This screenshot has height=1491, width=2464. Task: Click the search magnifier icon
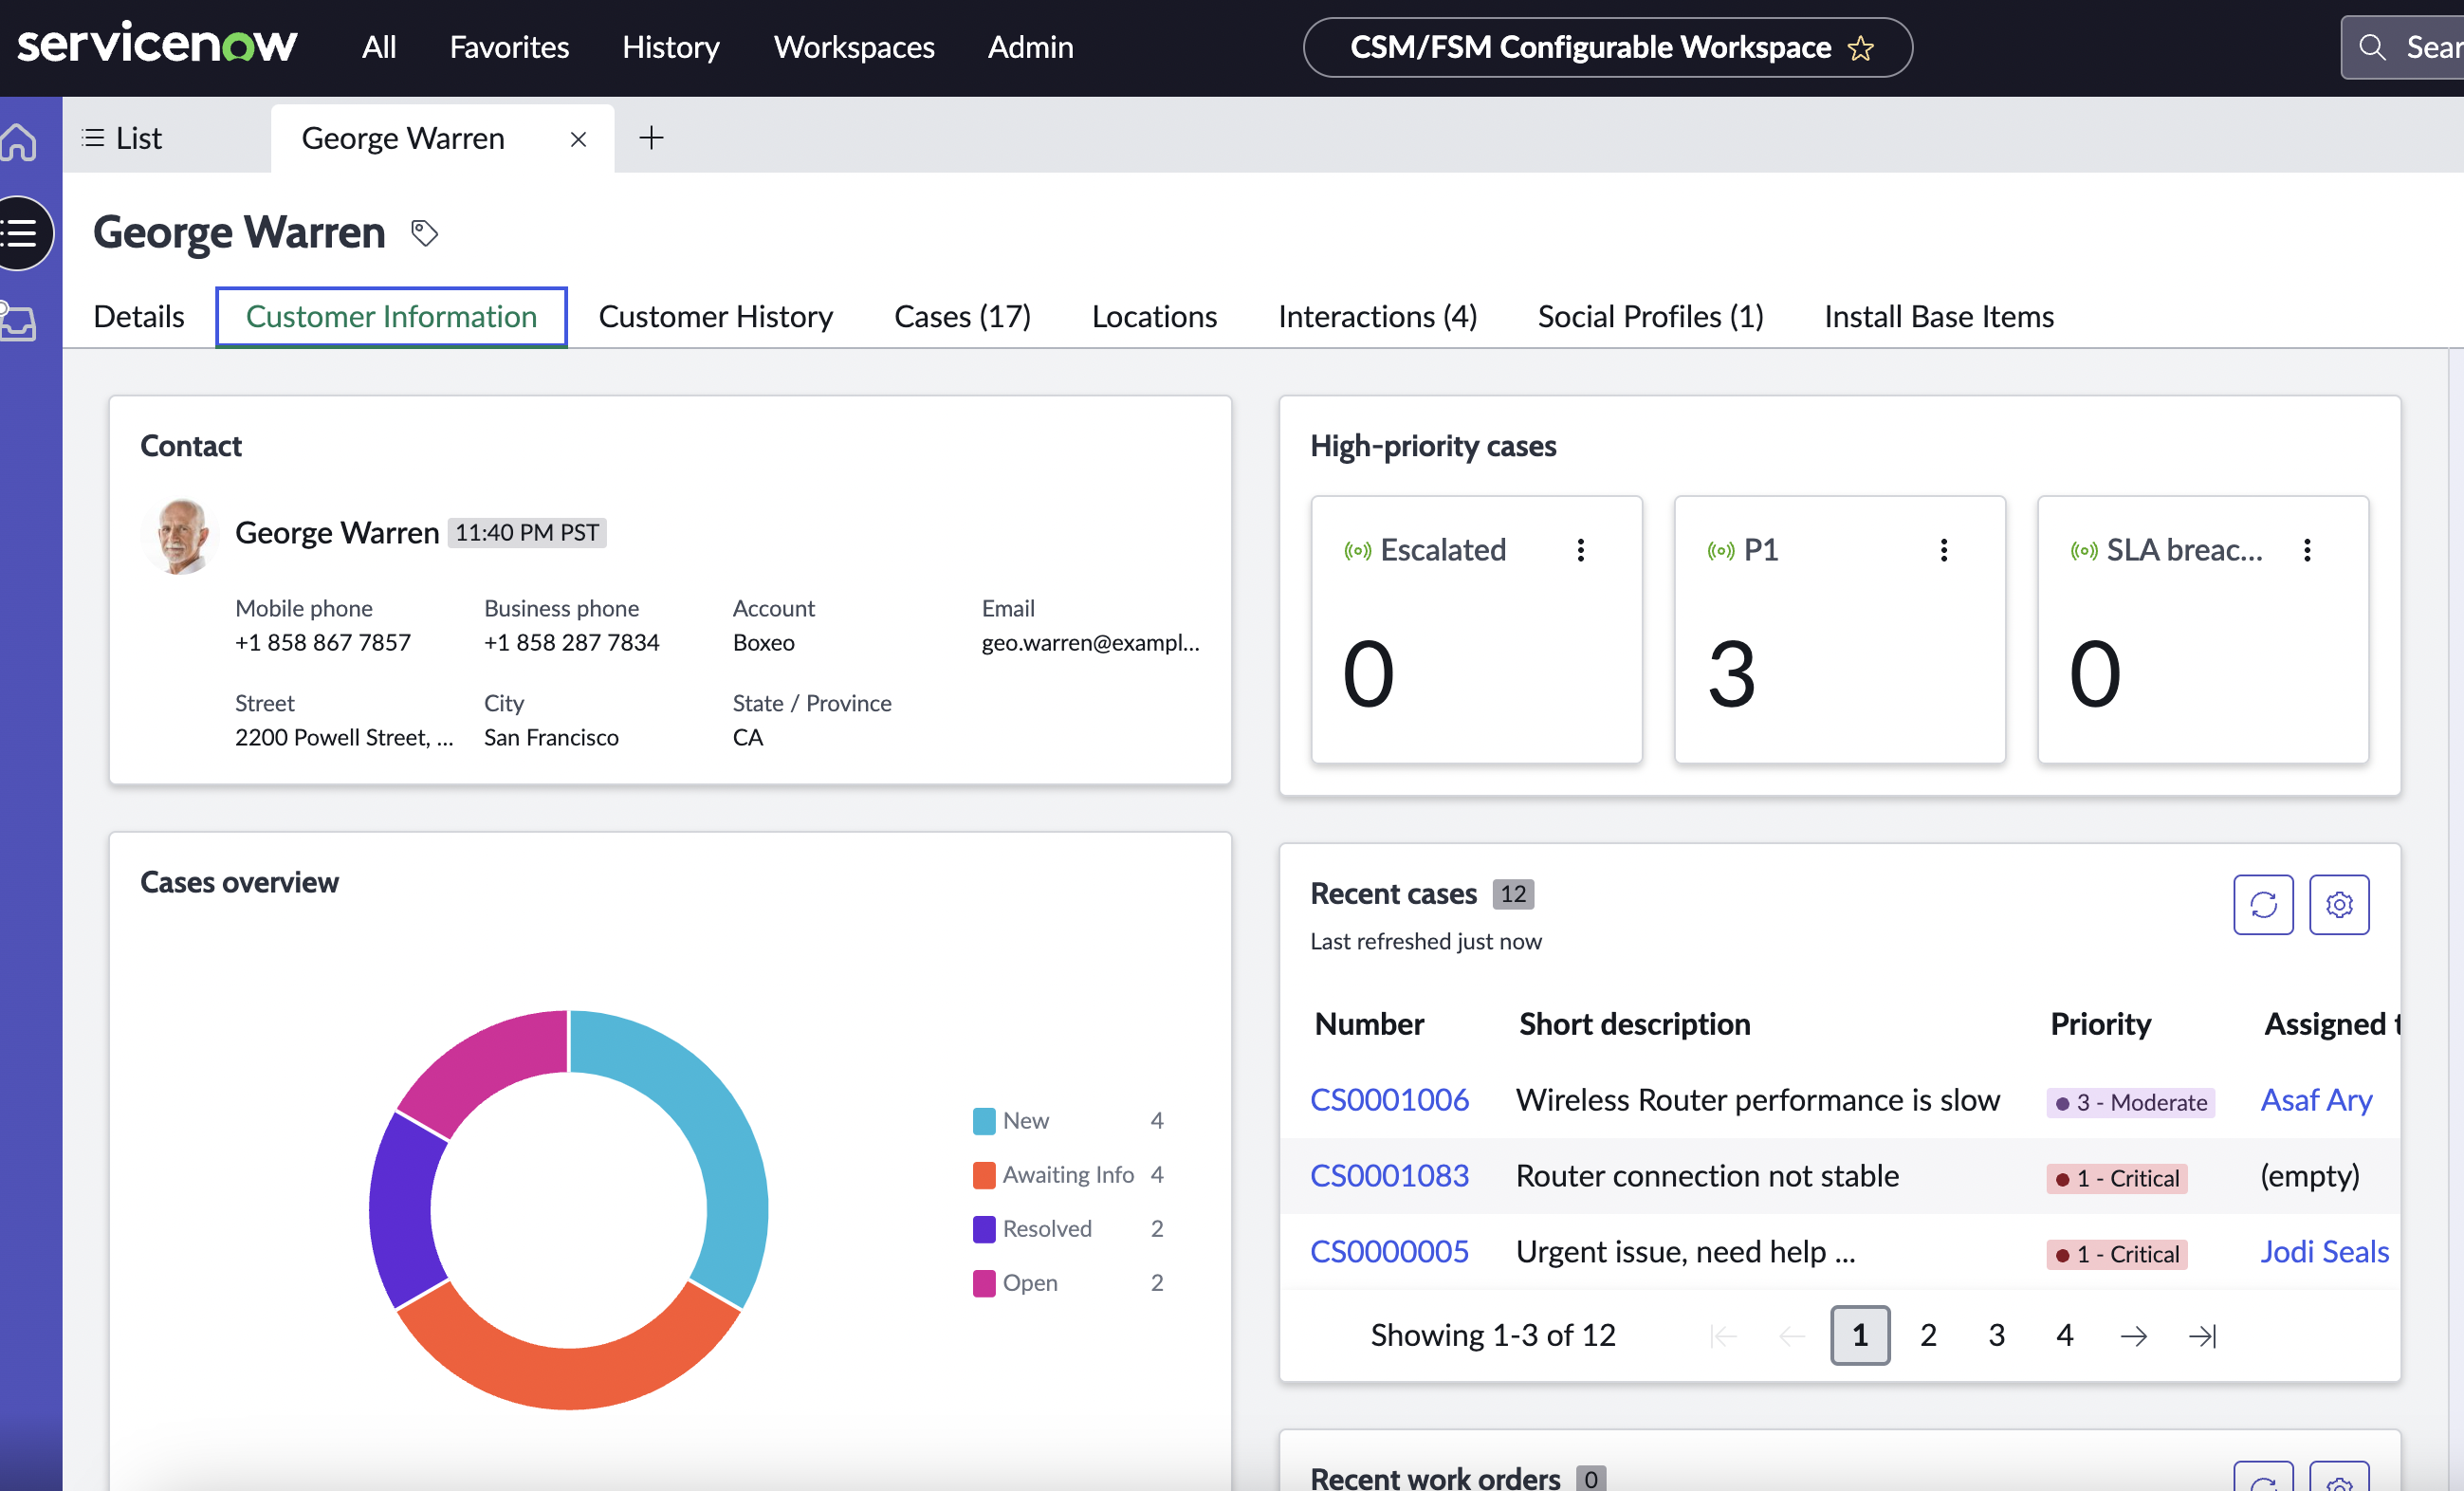2372,47
